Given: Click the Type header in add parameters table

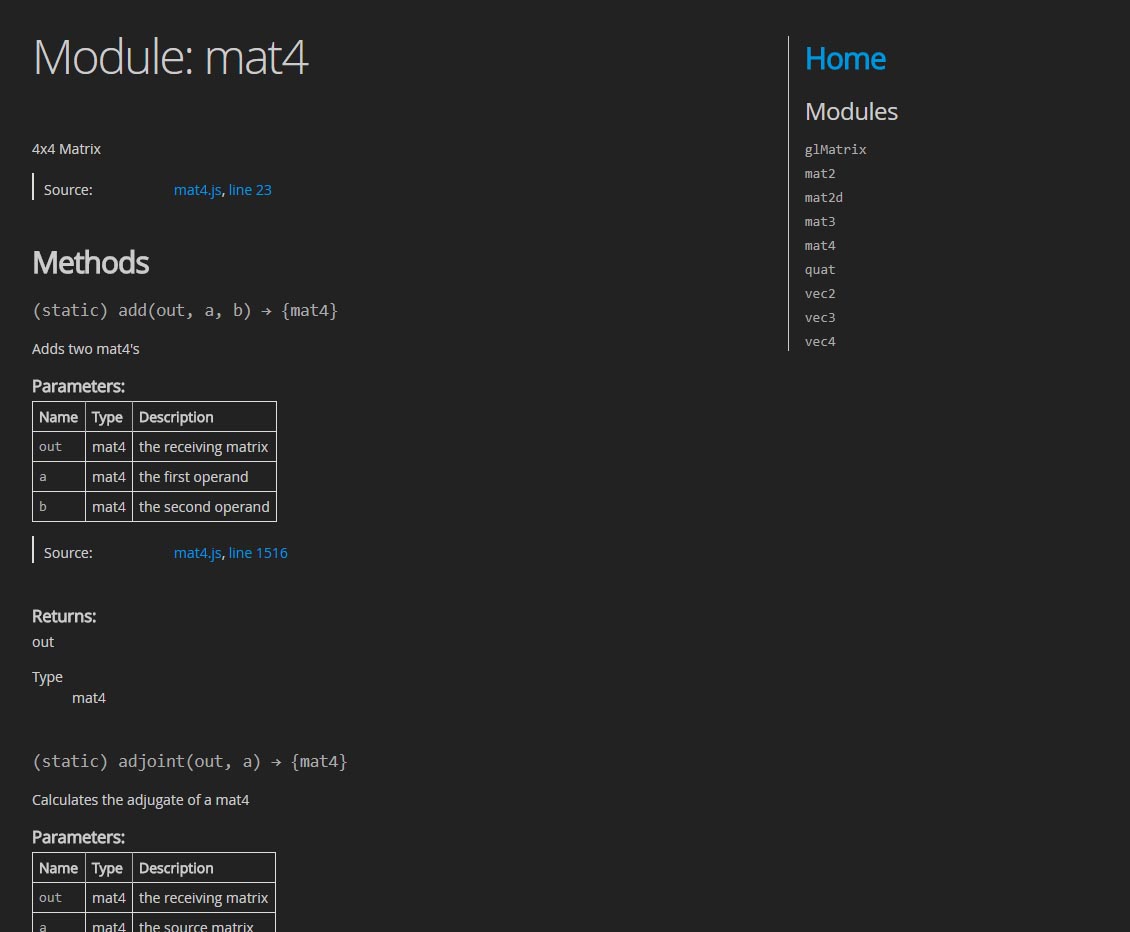Looking at the screenshot, I should (107, 417).
